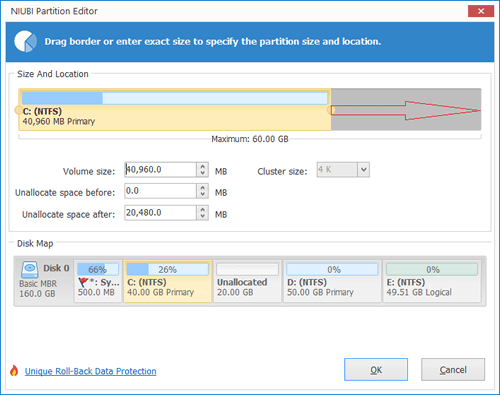Click the left border handle of C: partition

tap(19, 110)
